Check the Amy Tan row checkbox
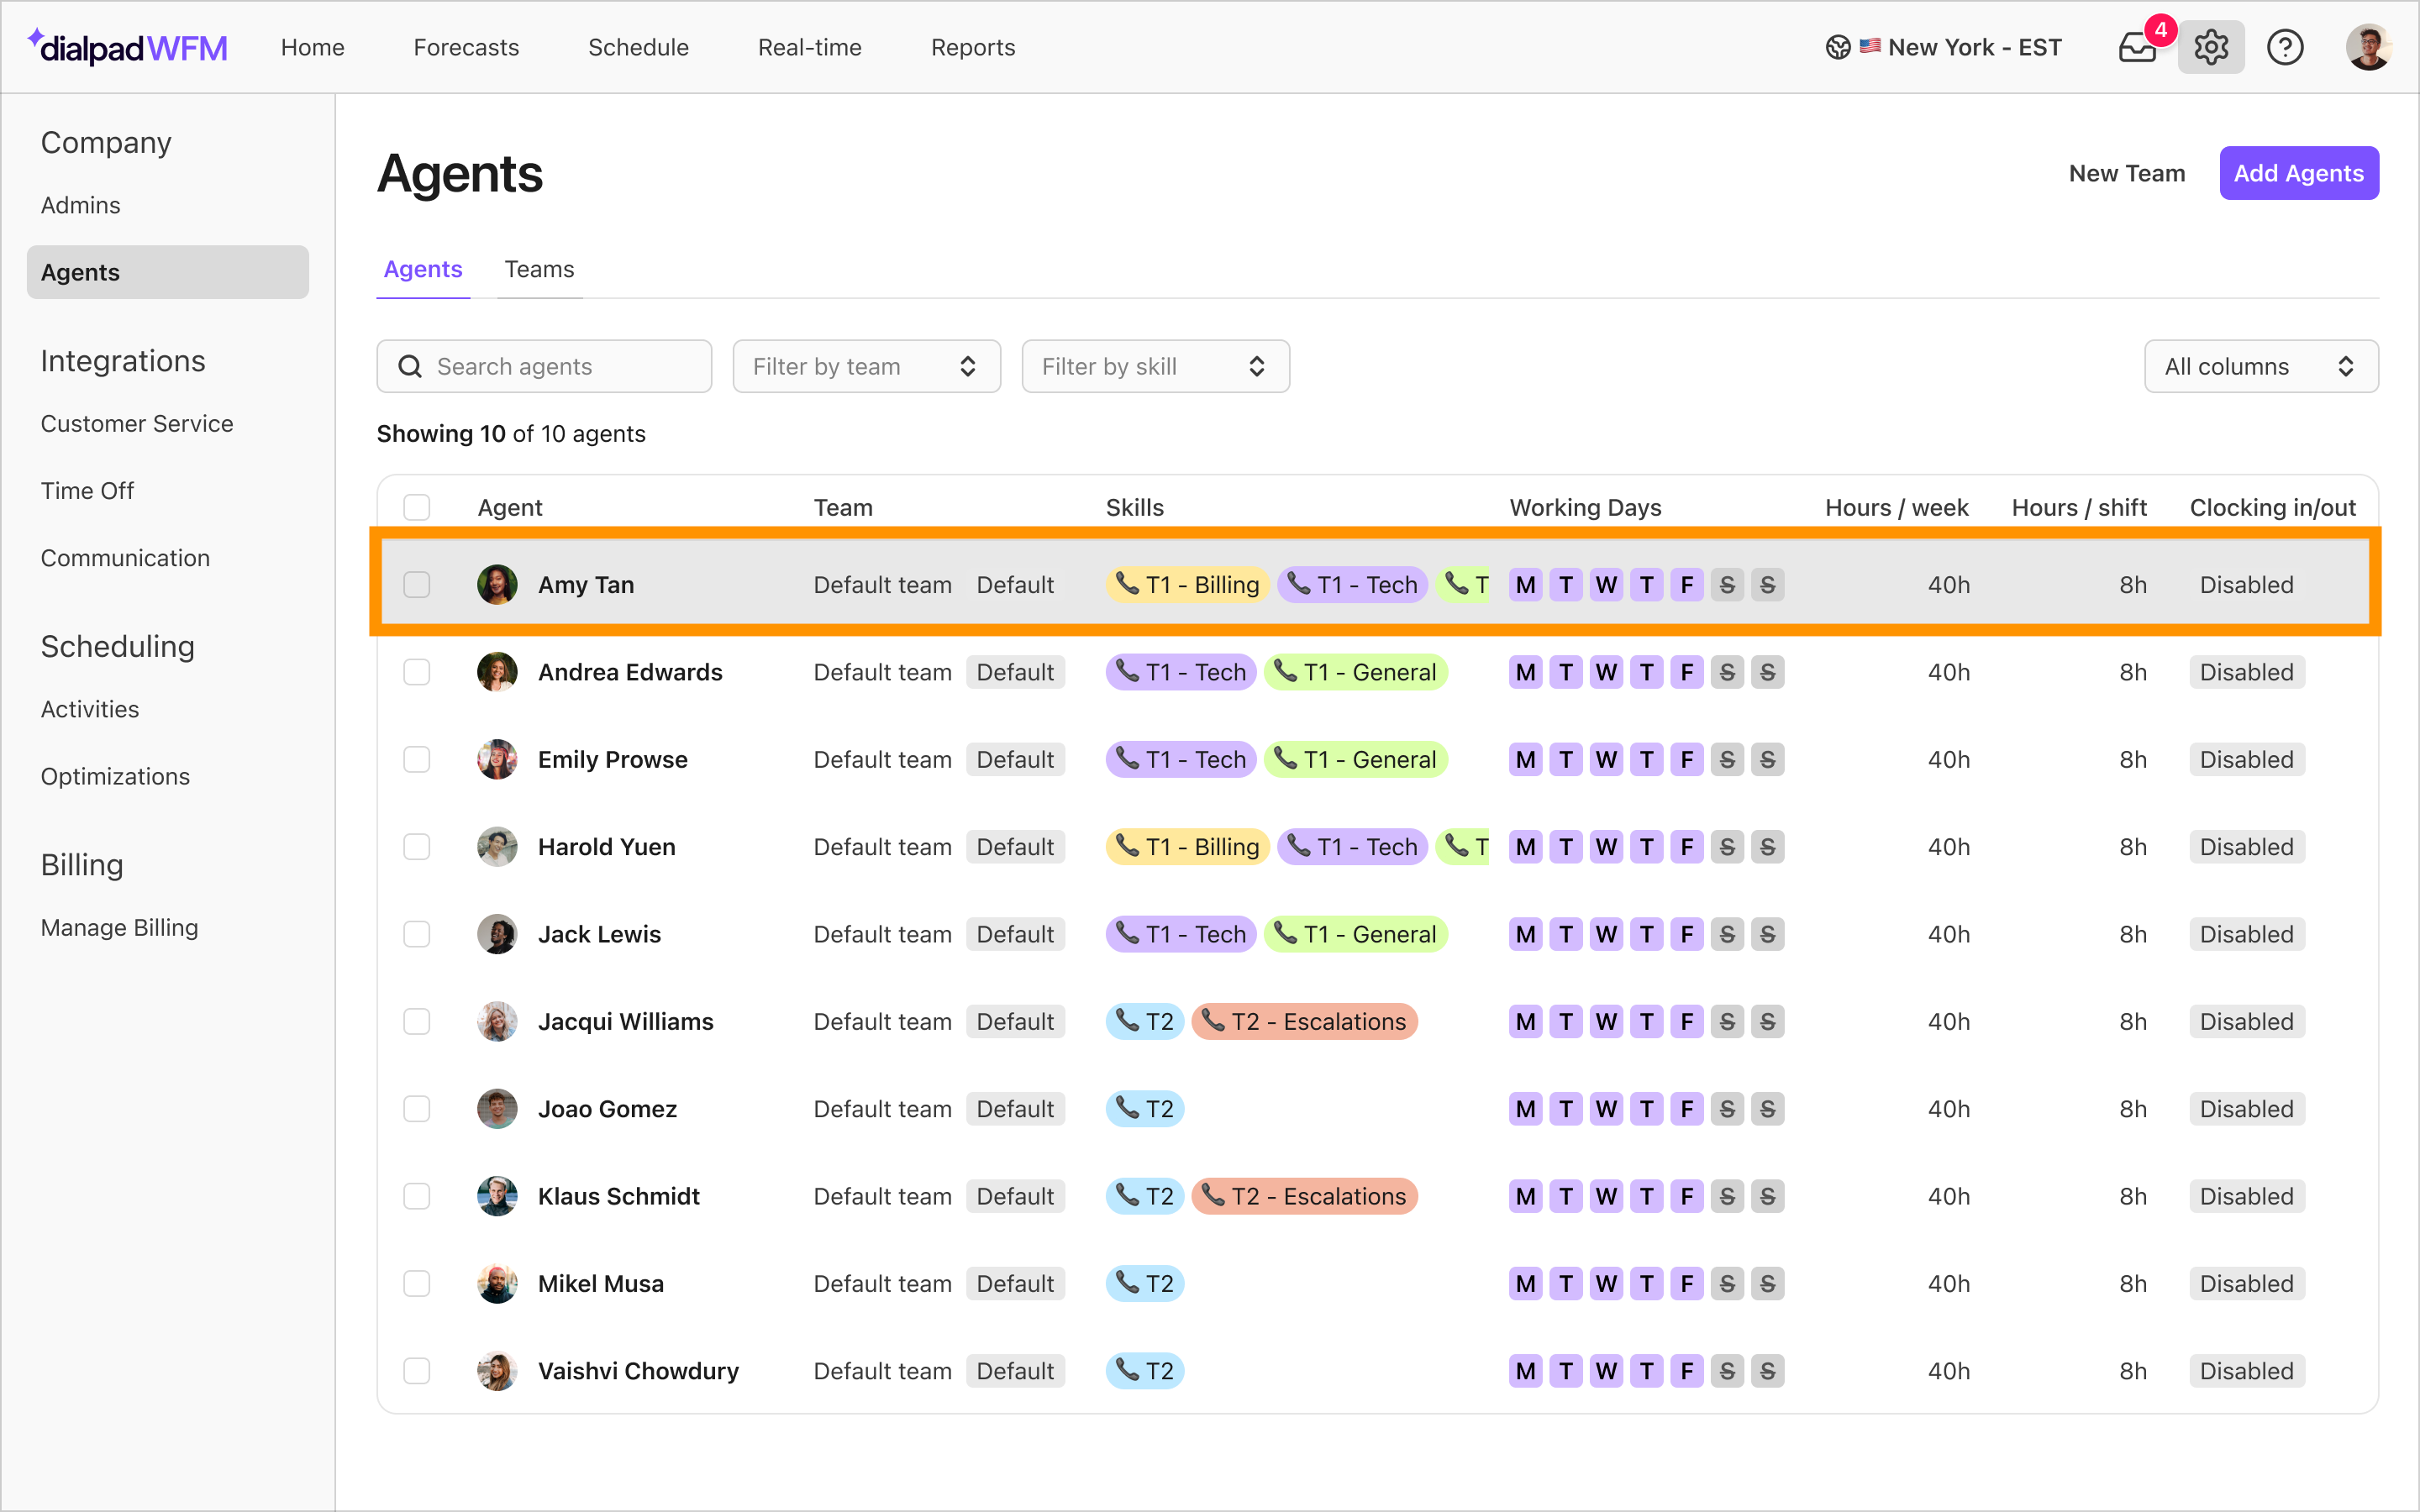The width and height of the screenshot is (2420, 1512). pyautogui.click(x=417, y=584)
